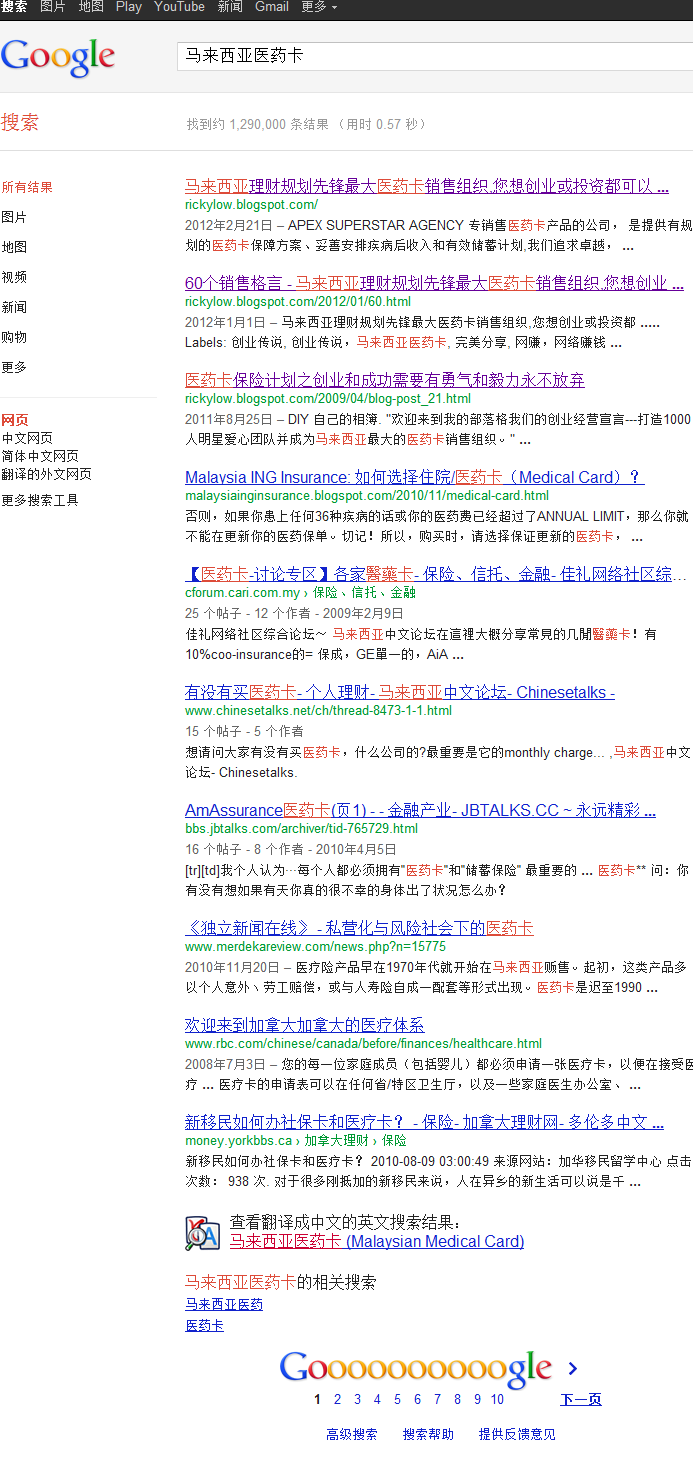Open Play in the top navigation bar

pos(129,7)
